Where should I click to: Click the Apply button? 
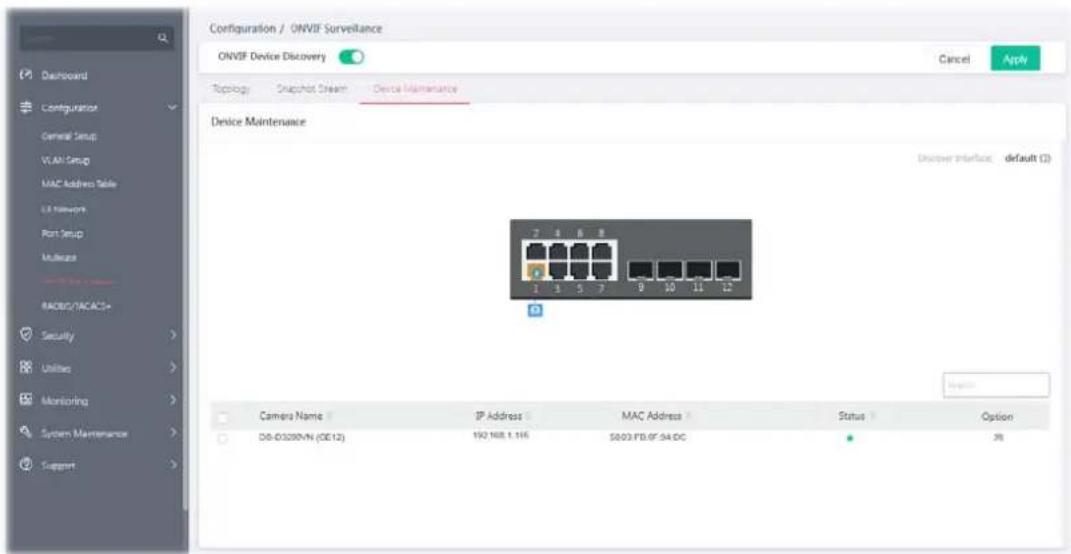click(x=1015, y=59)
